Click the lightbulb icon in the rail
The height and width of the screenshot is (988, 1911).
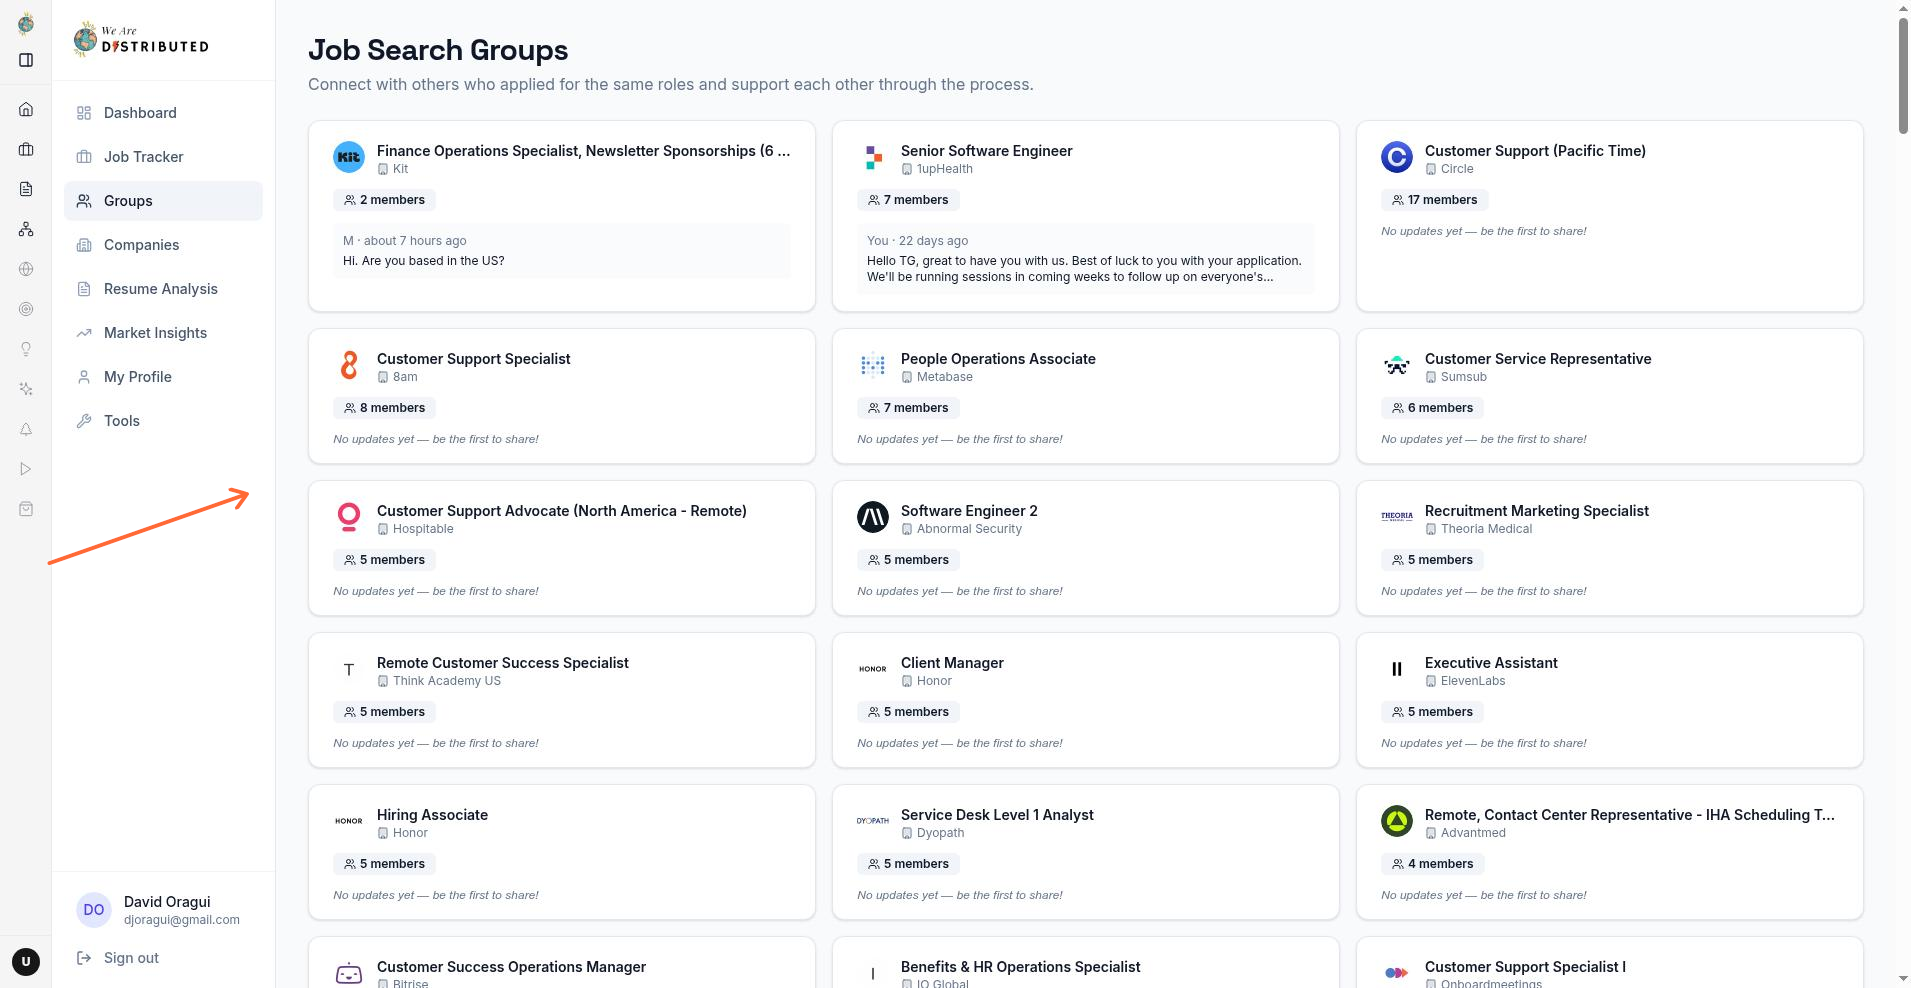click(x=26, y=349)
